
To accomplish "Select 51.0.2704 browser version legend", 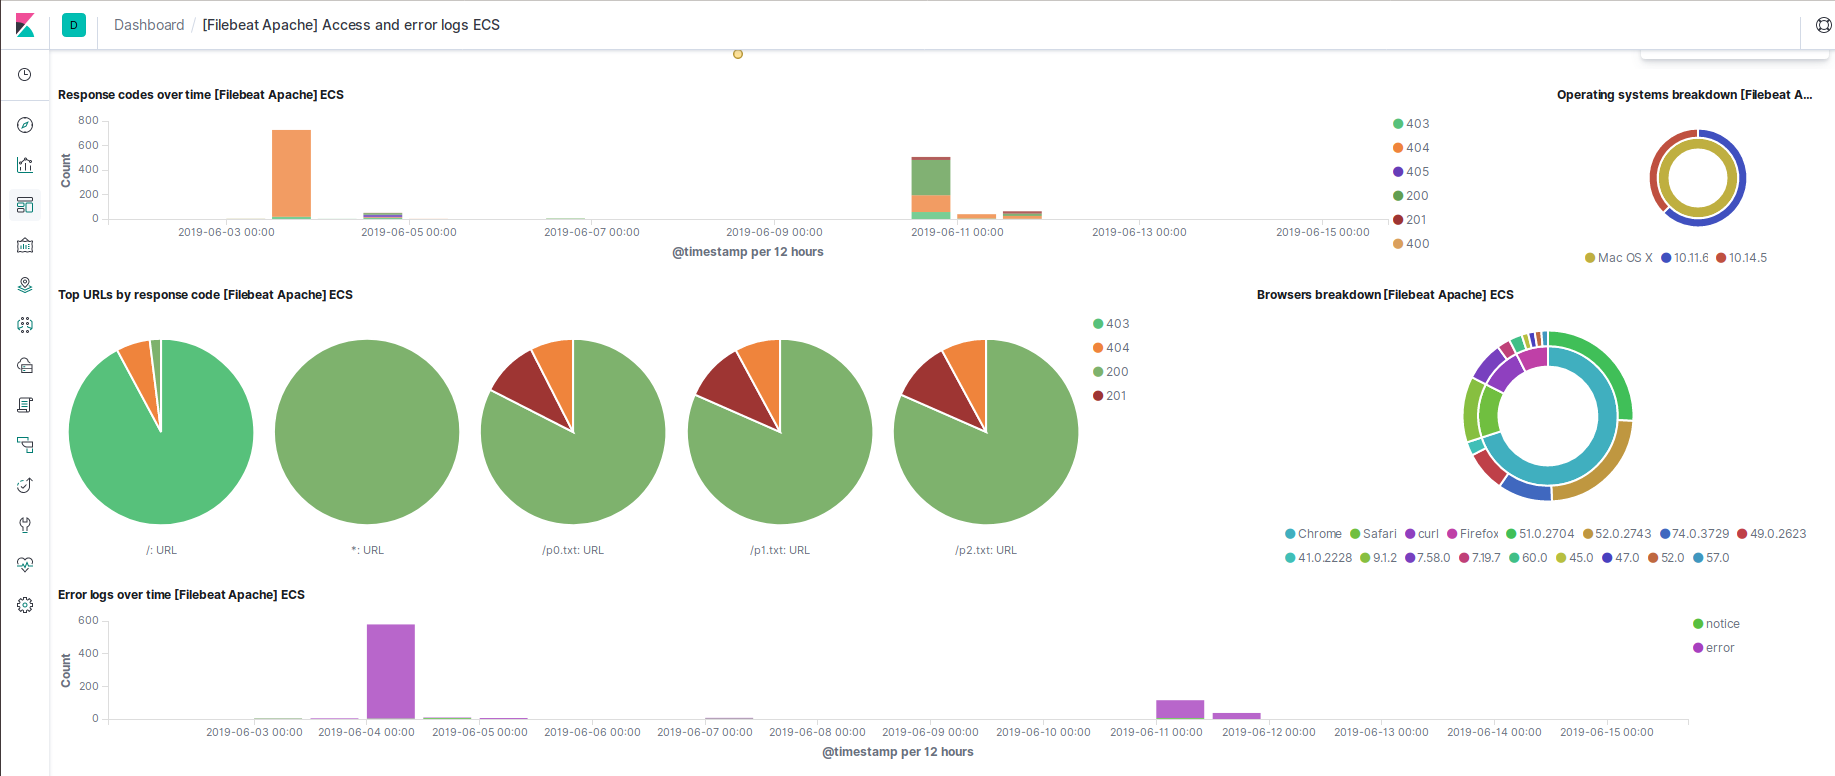I will click(x=1540, y=534).
